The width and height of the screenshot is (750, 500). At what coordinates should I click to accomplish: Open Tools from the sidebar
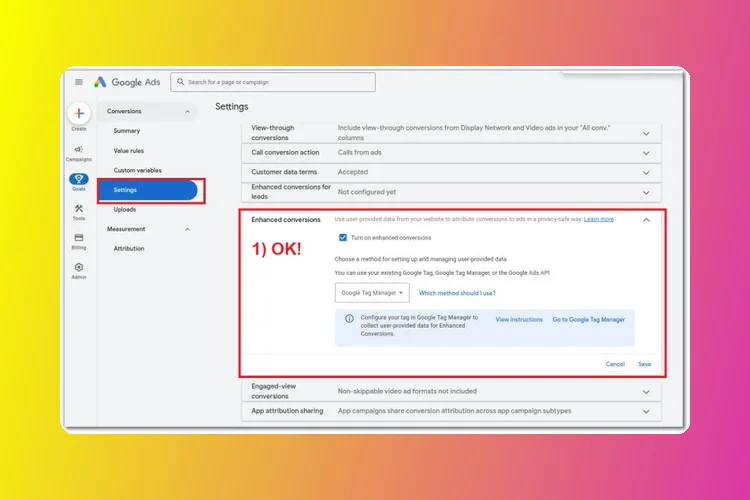click(79, 212)
